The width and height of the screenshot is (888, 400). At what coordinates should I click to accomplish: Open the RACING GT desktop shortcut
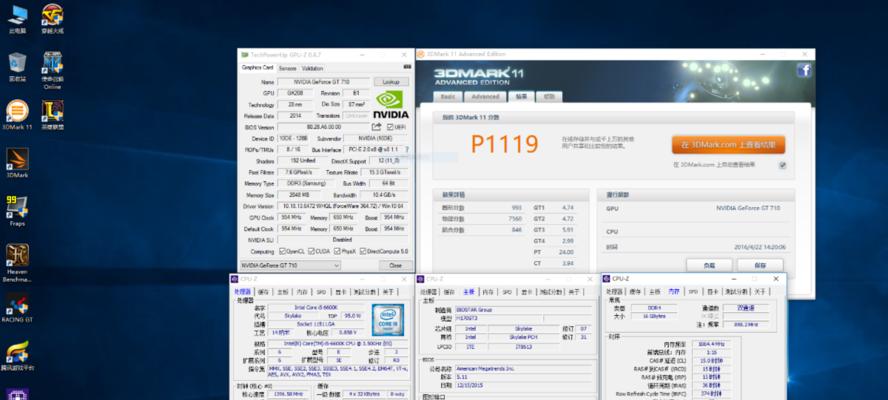tap(18, 308)
